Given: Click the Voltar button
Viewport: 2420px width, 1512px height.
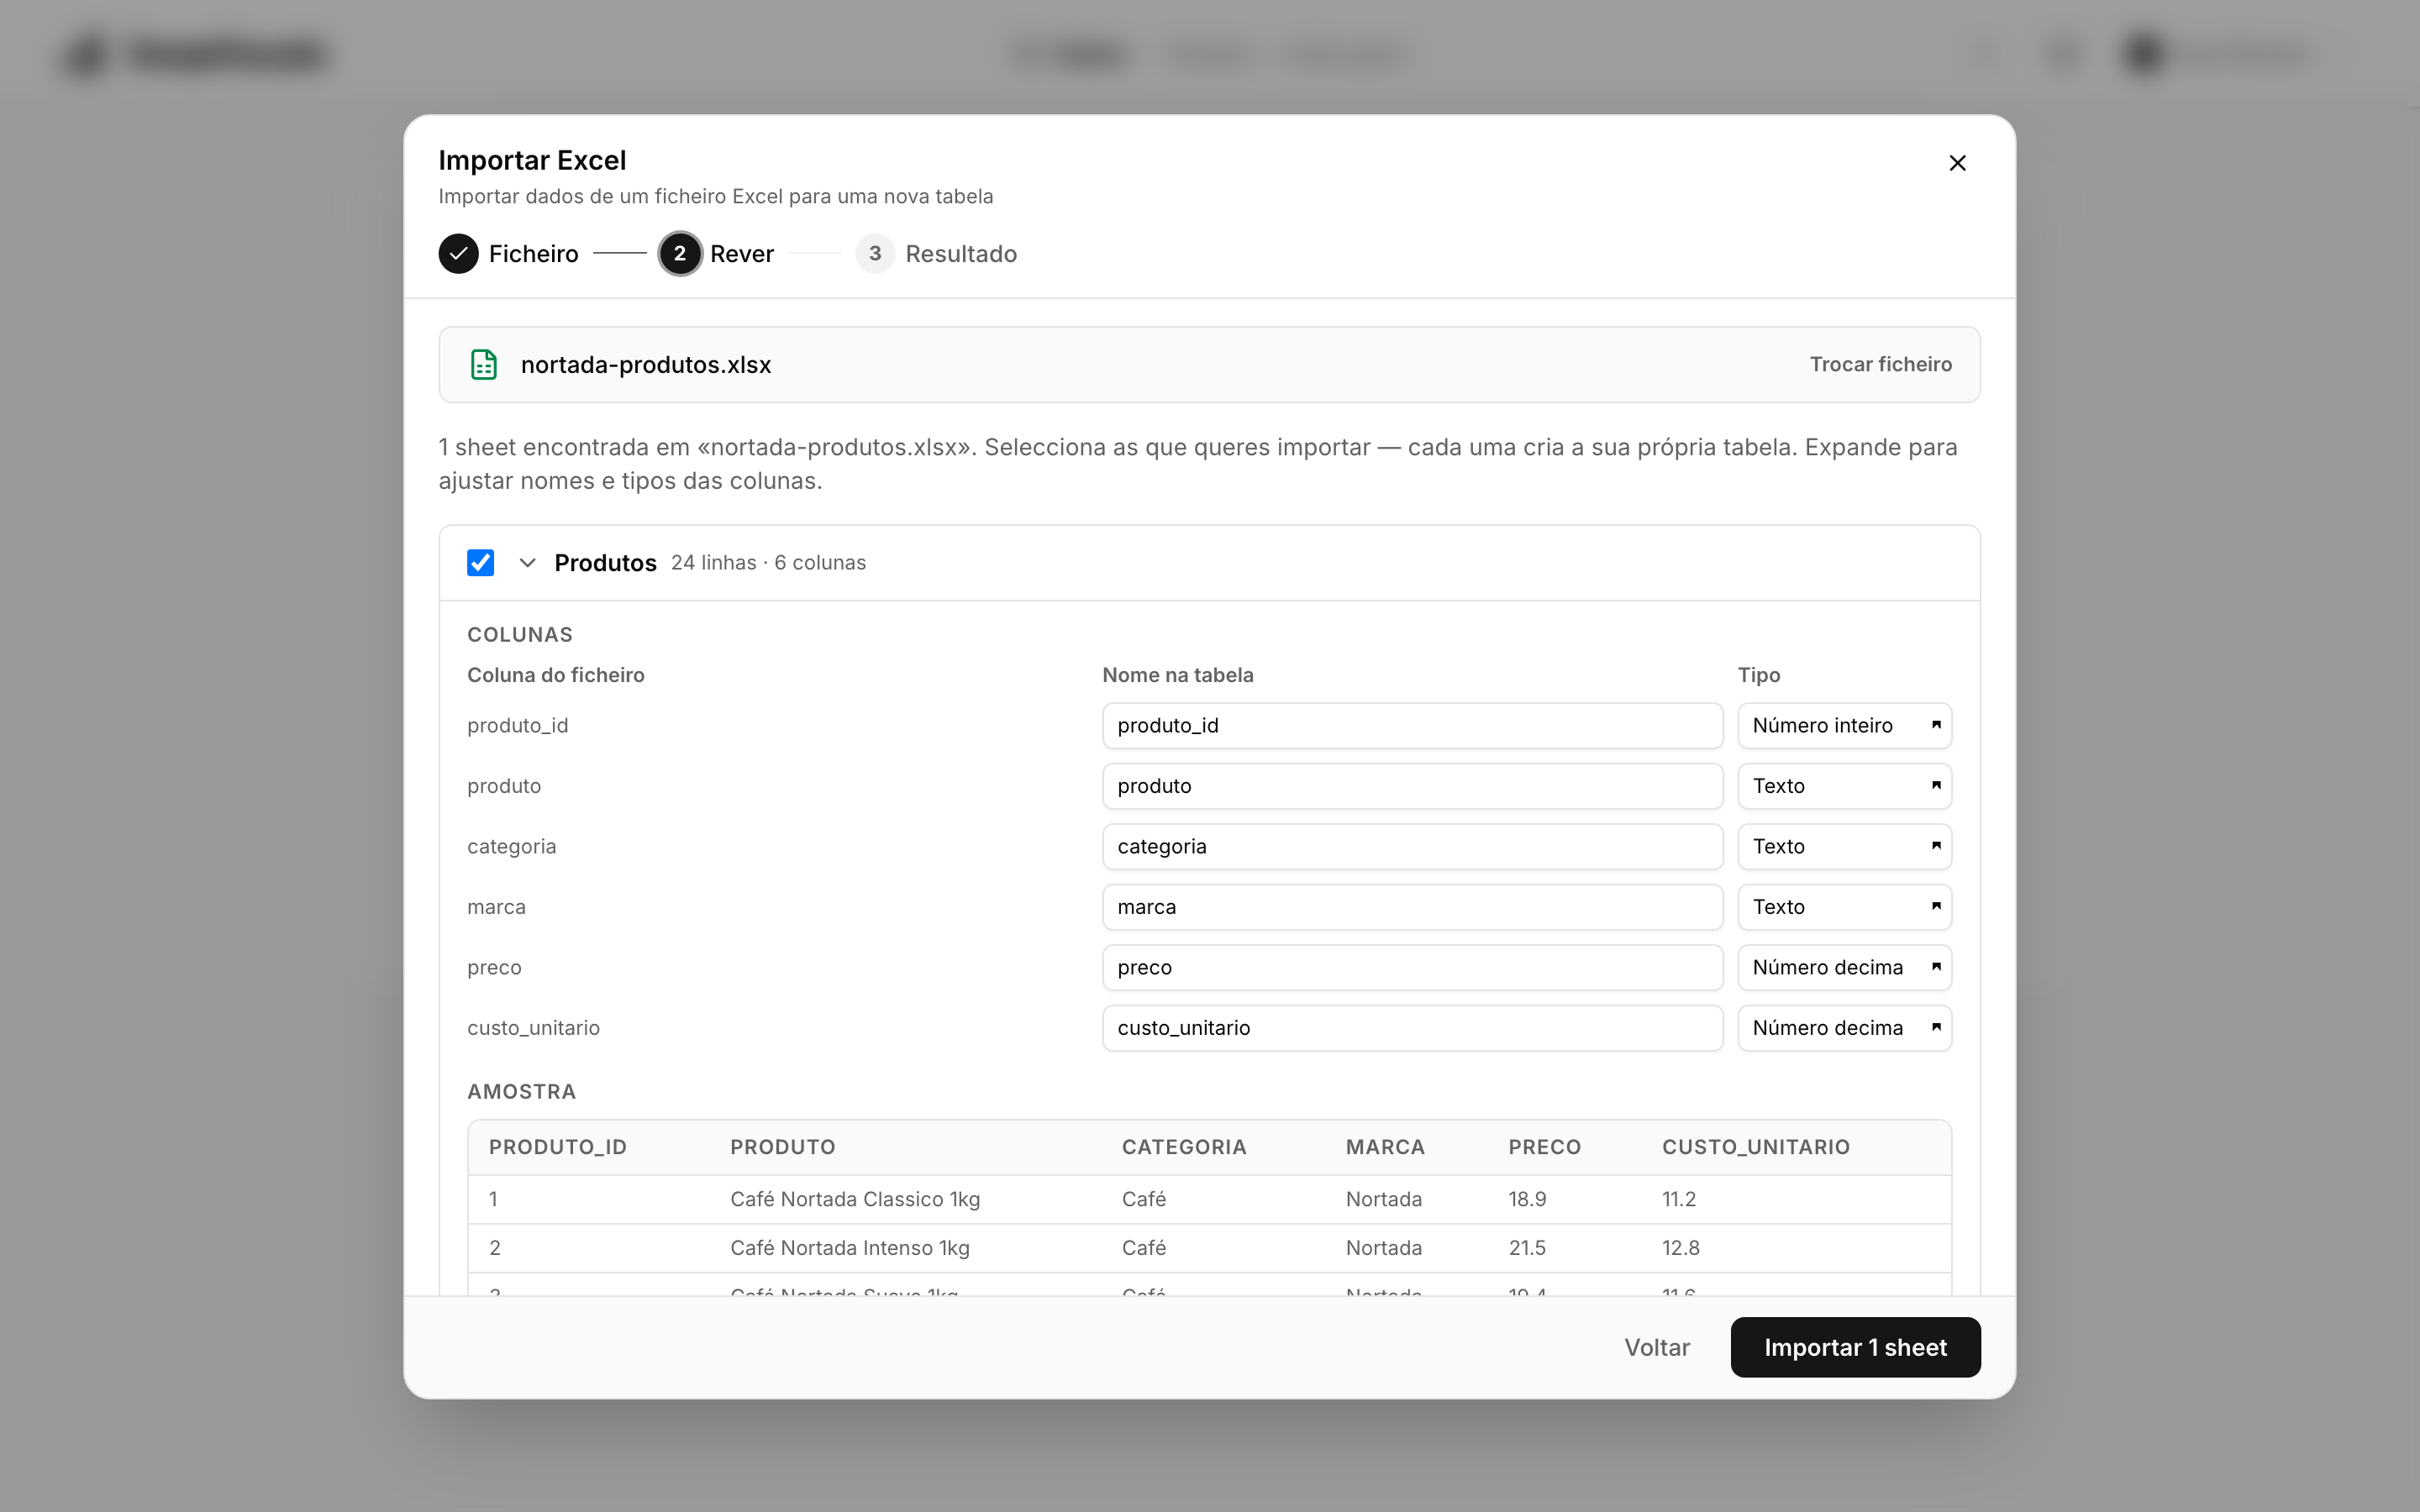Looking at the screenshot, I should tap(1656, 1348).
